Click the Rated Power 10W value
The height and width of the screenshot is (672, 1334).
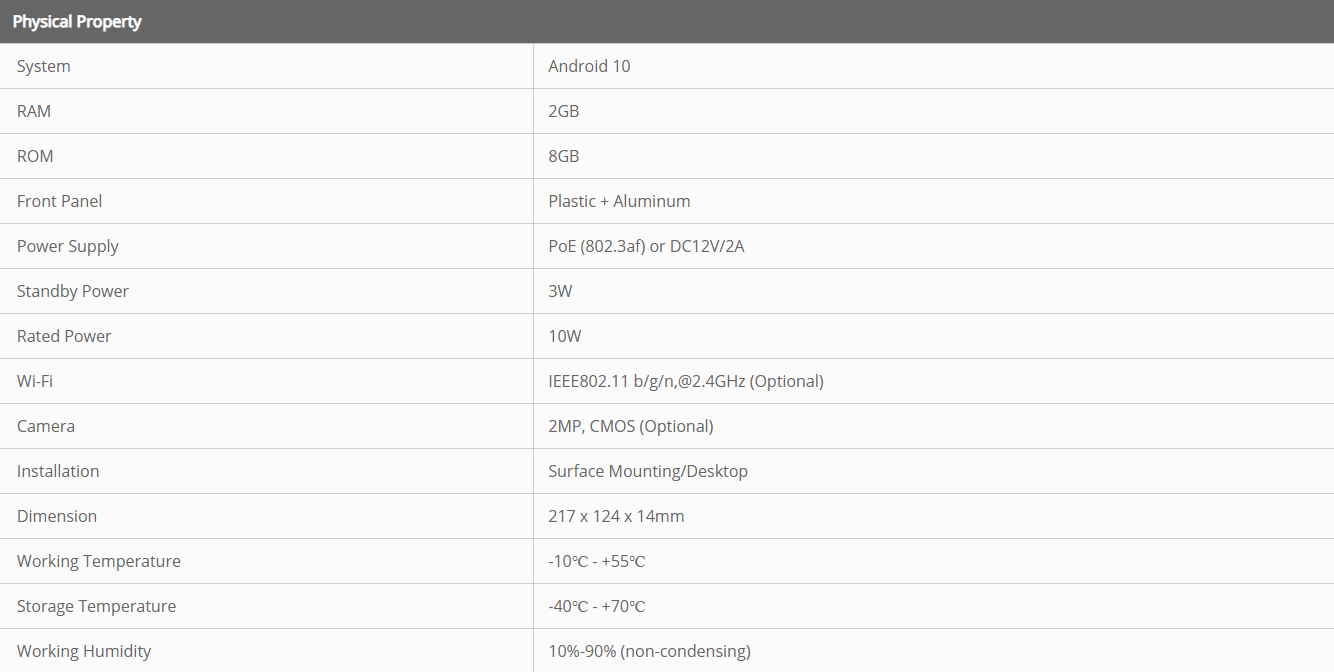565,336
